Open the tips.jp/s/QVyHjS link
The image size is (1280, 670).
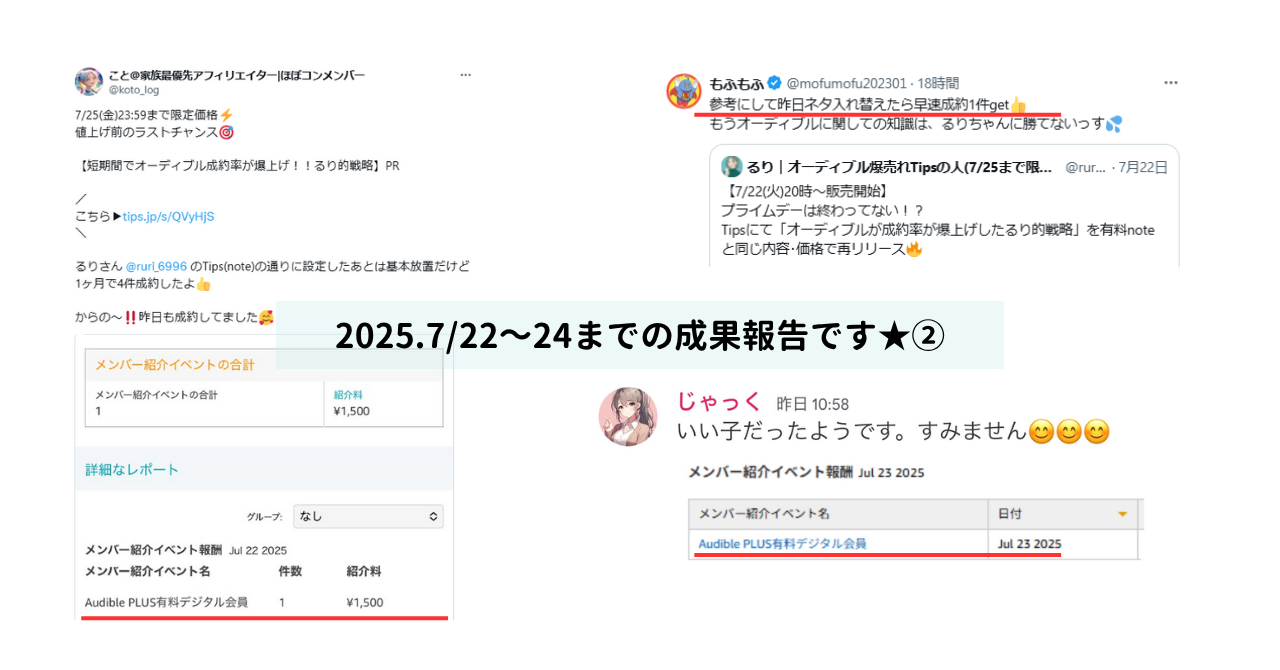[x=168, y=216]
